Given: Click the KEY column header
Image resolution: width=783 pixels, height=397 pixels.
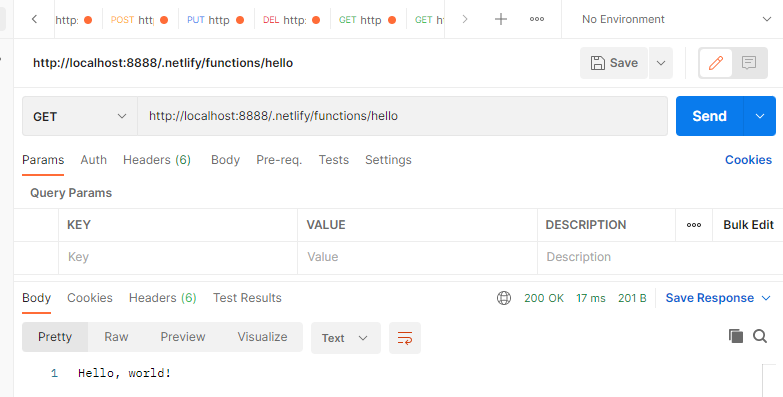Looking at the screenshot, I should coord(79,225).
